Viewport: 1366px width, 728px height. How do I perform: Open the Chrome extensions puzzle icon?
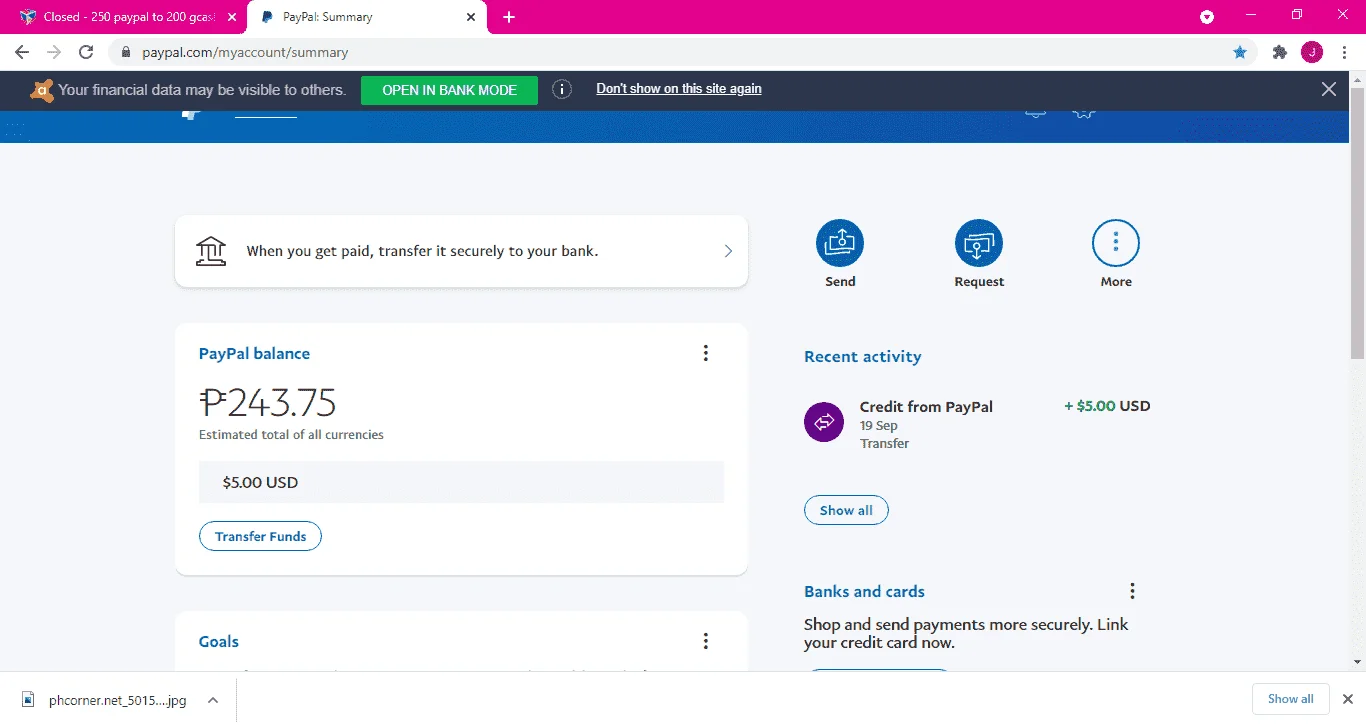click(x=1279, y=52)
